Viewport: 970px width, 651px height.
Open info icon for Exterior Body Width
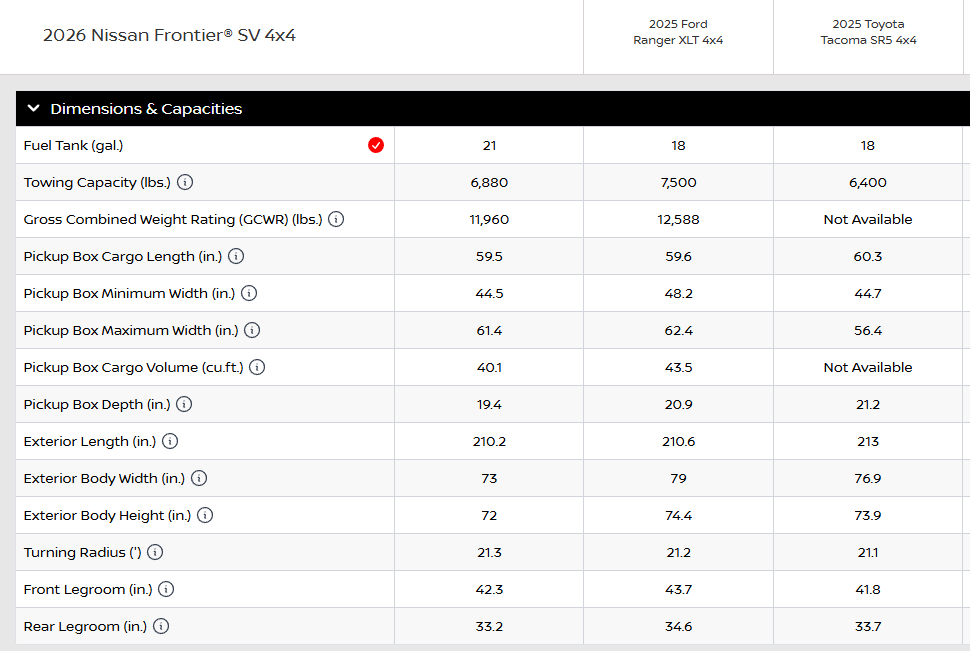pyautogui.click(x=199, y=478)
